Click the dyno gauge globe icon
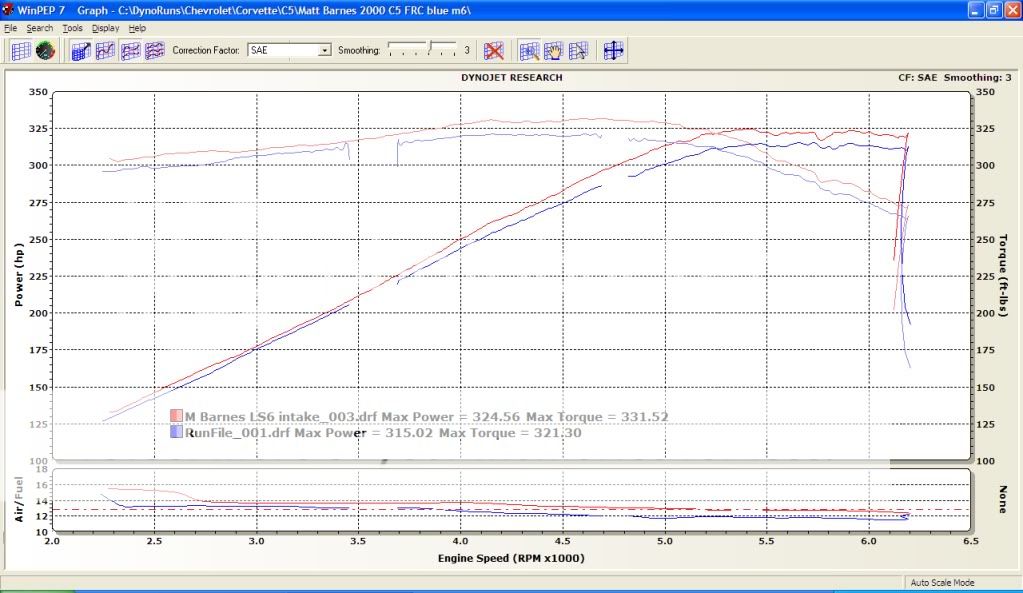The image size is (1023, 593). click(x=44, y=50)
